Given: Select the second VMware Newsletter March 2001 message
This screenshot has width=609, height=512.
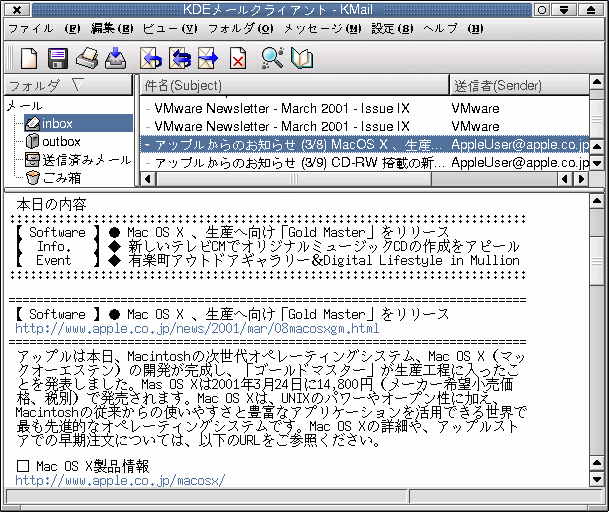Looking at the screenshot, I should point(364,126).
